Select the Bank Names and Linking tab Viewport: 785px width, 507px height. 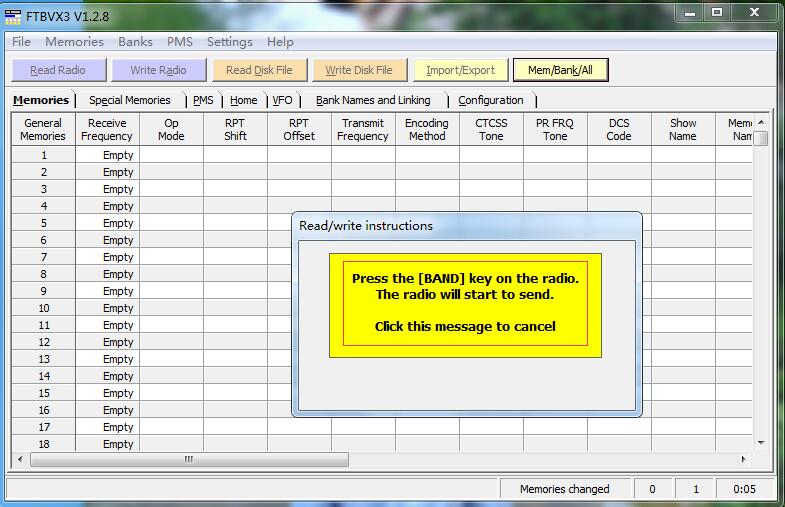pyautogui.click(x=373, y=100)
